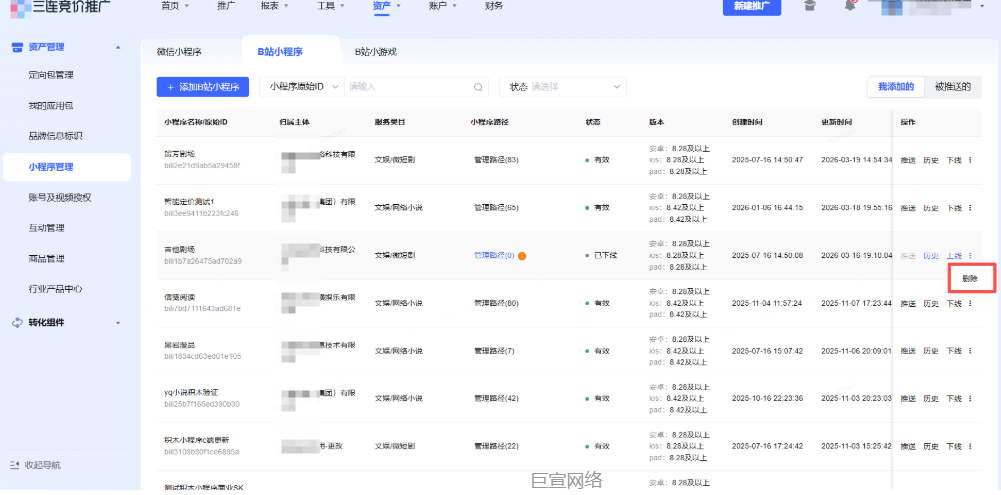Click the search magnifier icon
This screenshot has width=1001, height=495.
pyautogui.click(x=478, y=87)
